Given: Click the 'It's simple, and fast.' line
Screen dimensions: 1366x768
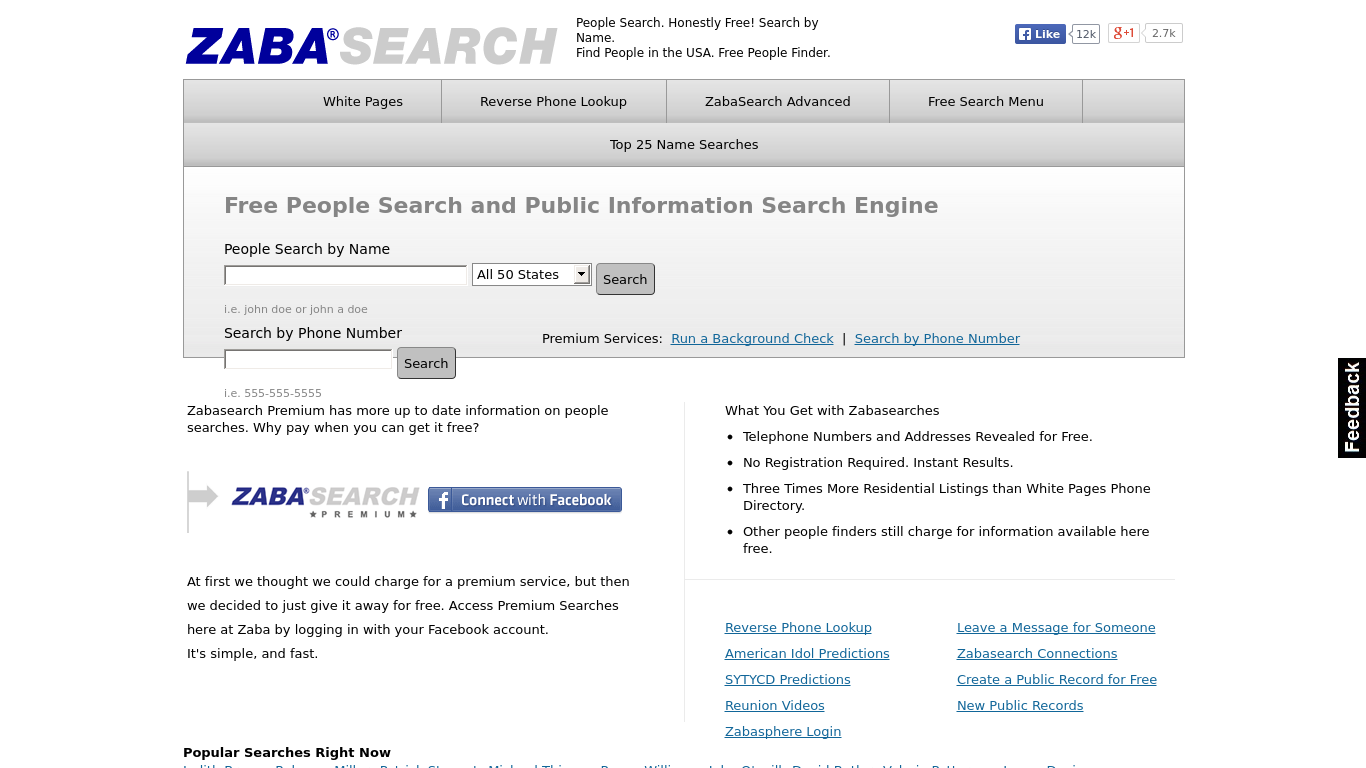Looking at the screenshot, I should [x=252, y=653].
